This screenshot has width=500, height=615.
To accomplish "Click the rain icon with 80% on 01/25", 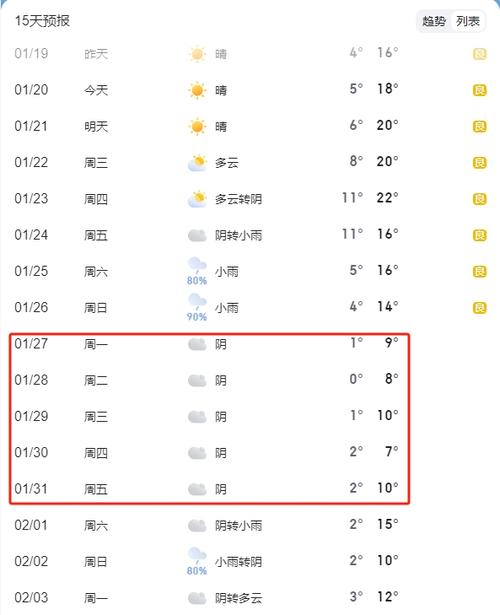I will [x=197, y=271].
